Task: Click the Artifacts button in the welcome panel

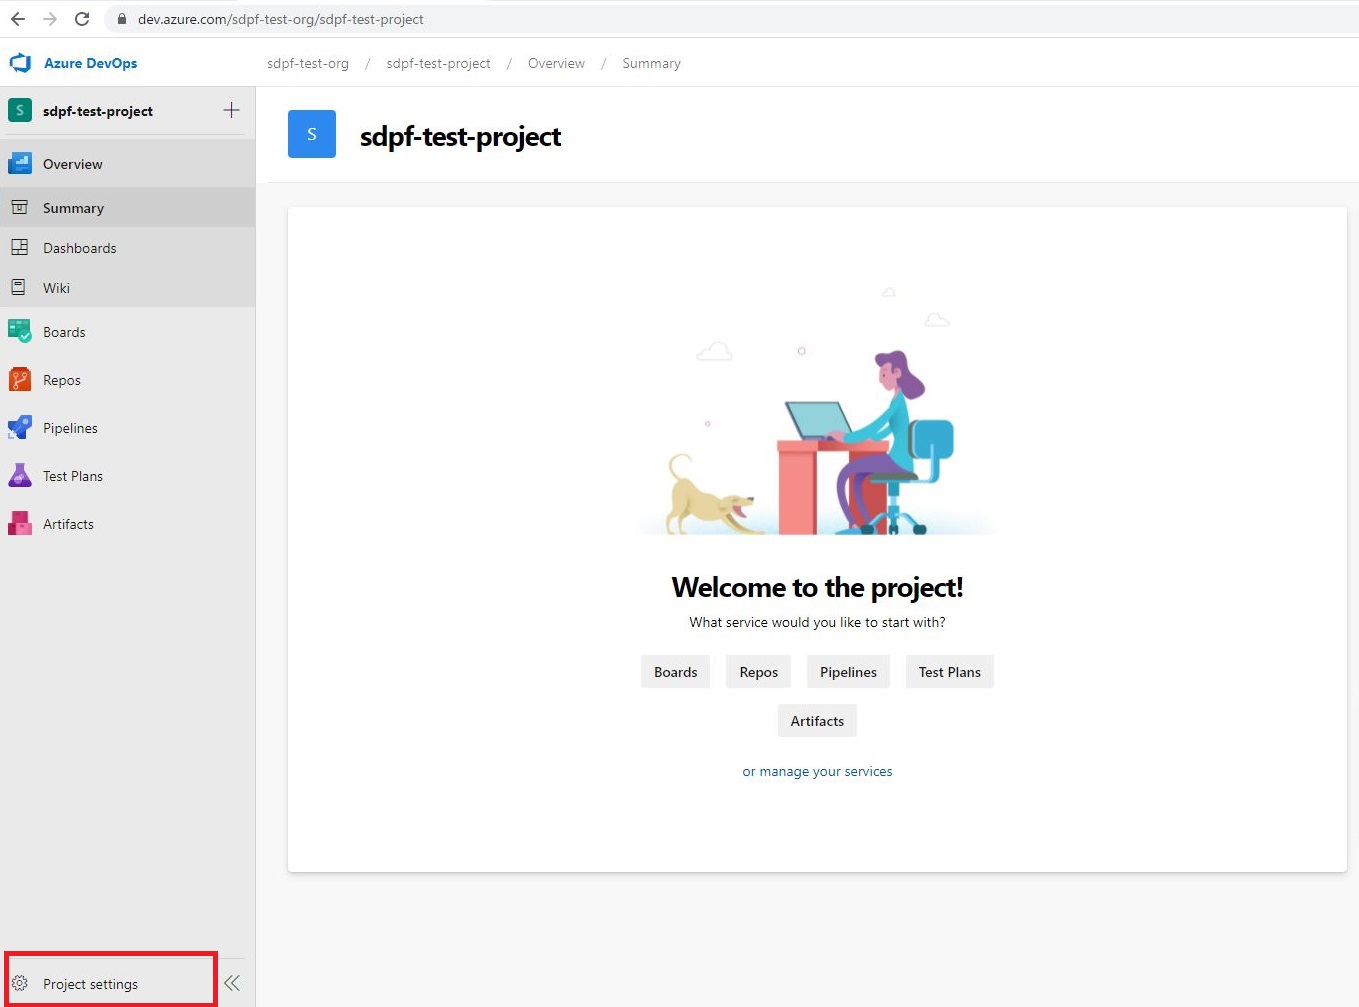Action: pos(817,721)
